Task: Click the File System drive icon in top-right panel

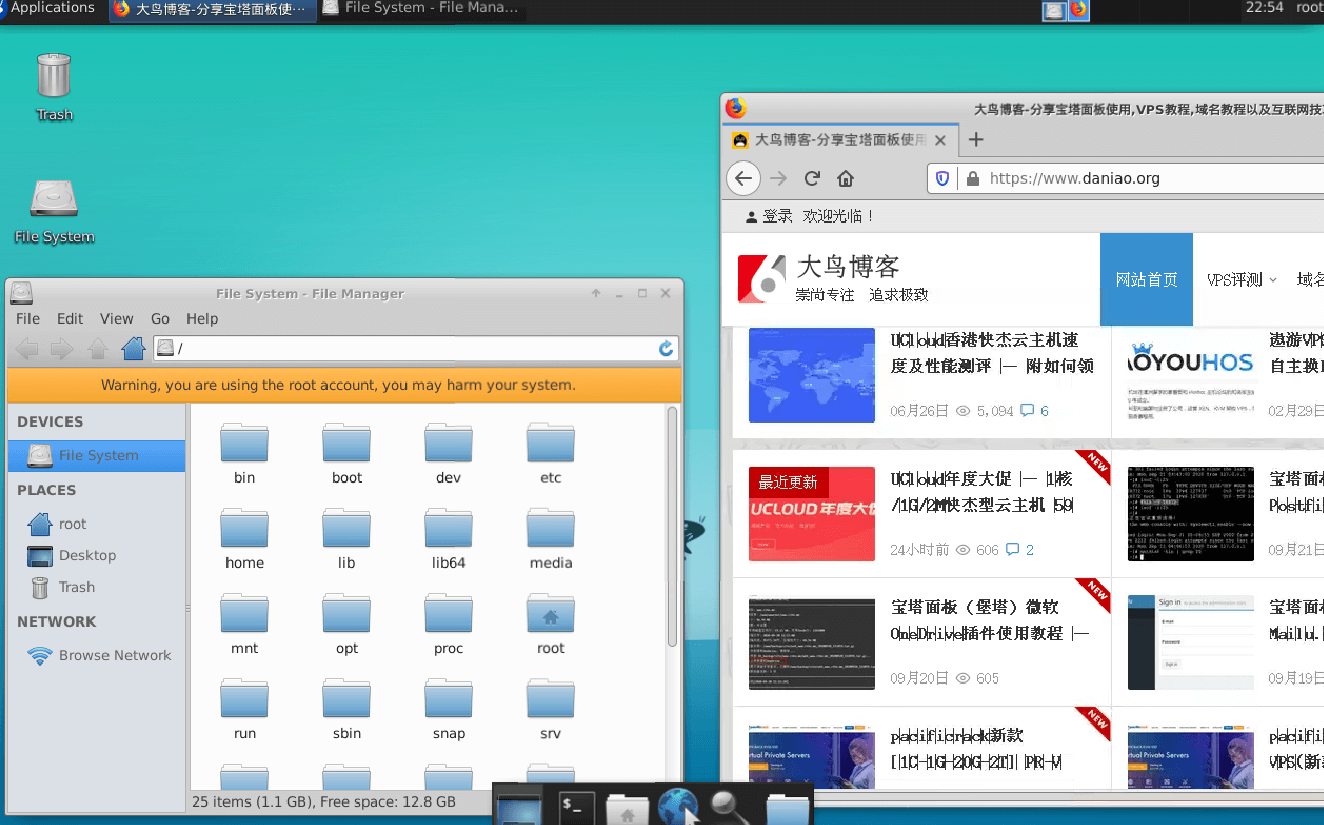Action: [1054, 10]
